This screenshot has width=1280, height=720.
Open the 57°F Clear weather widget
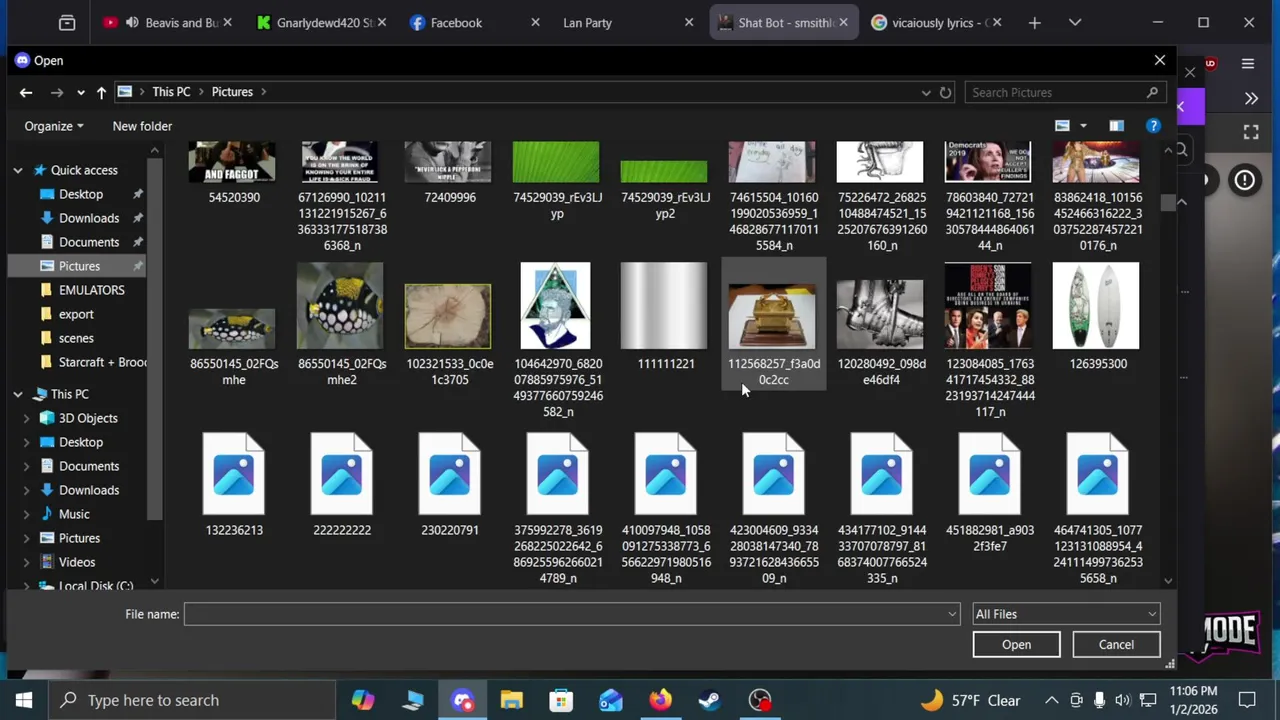coord(971,700)
